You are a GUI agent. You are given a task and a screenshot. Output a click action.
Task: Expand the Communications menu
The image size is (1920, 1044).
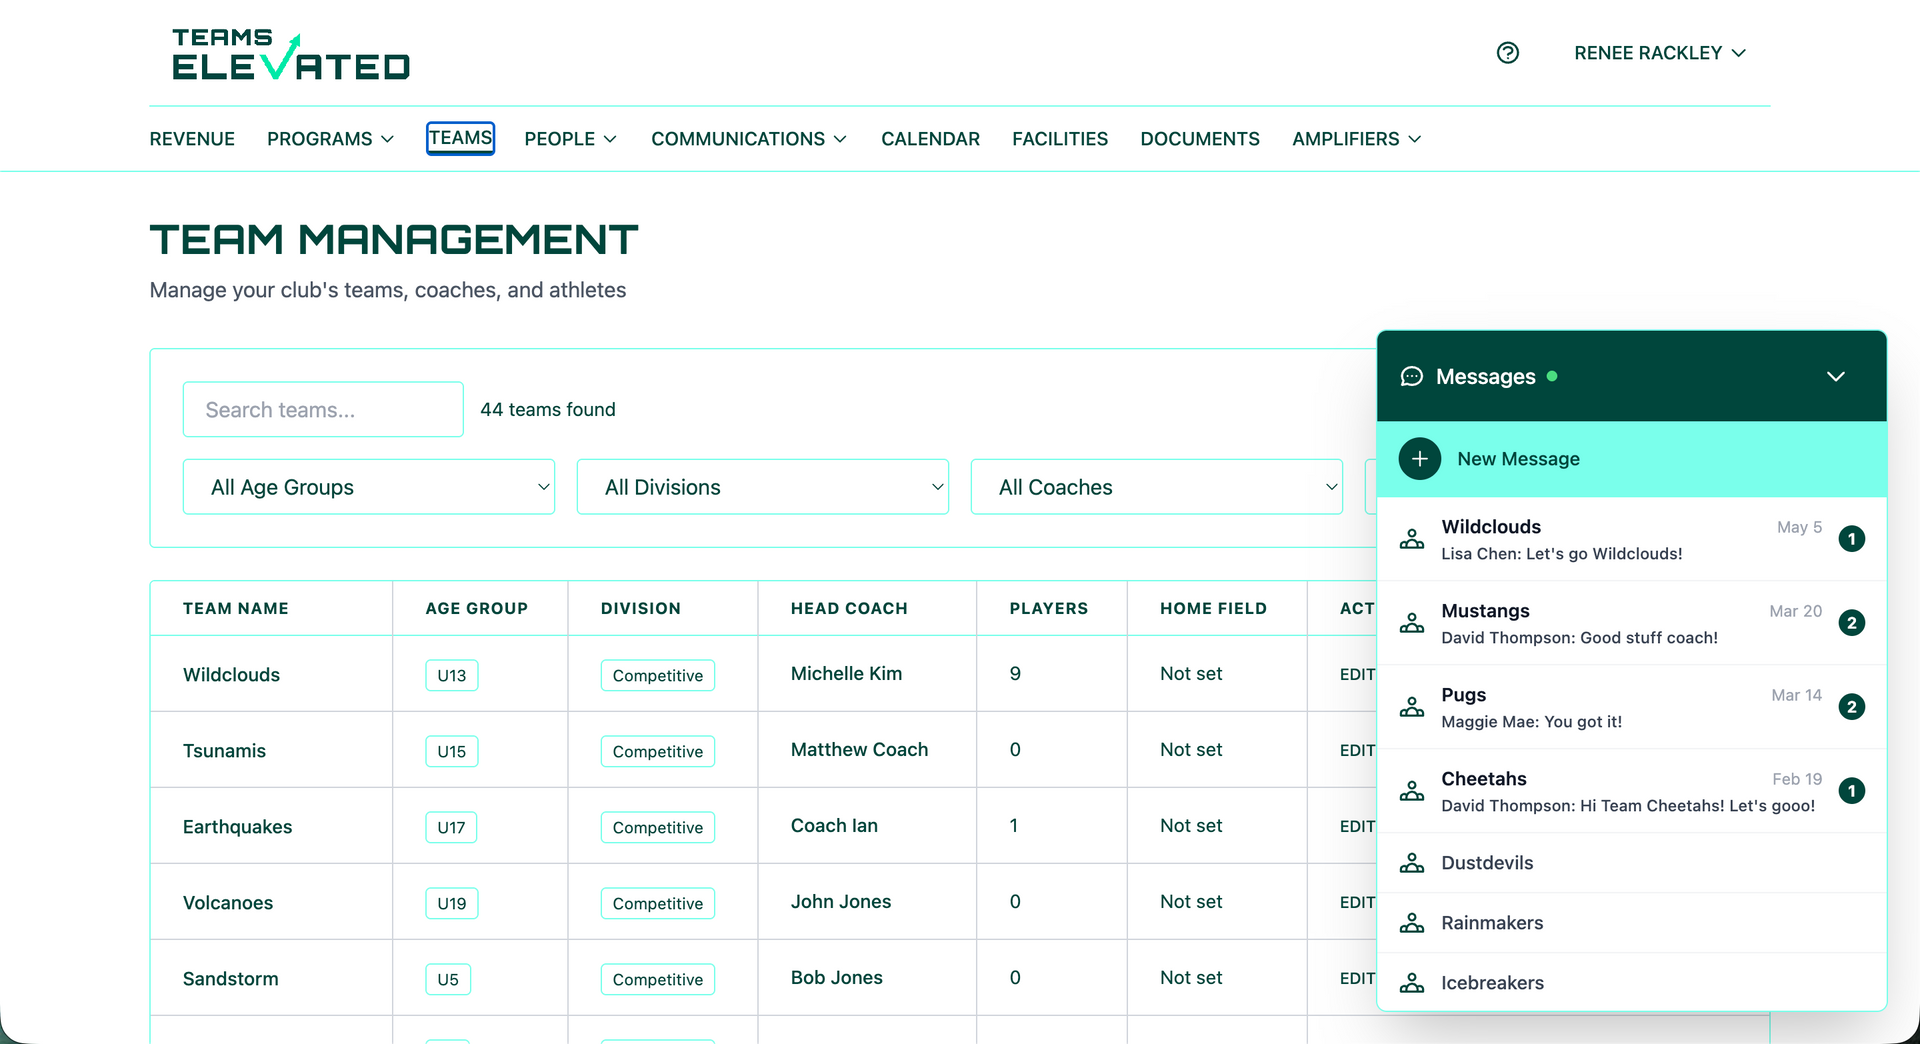[x=749, y=139]
